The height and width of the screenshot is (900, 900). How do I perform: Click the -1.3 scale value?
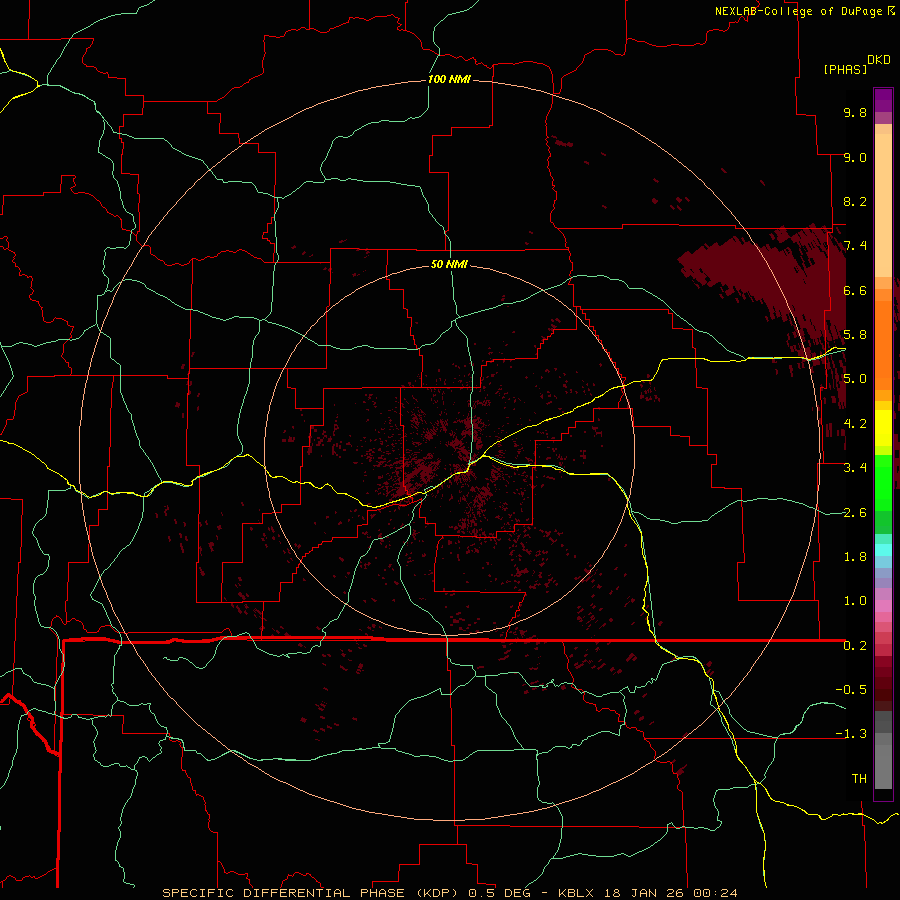coord(851,734)
